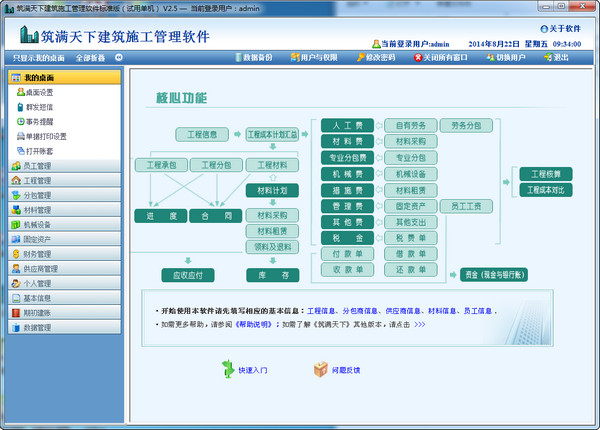Click the >>> other versions link

pyautogui.click(x=419, y=324)
